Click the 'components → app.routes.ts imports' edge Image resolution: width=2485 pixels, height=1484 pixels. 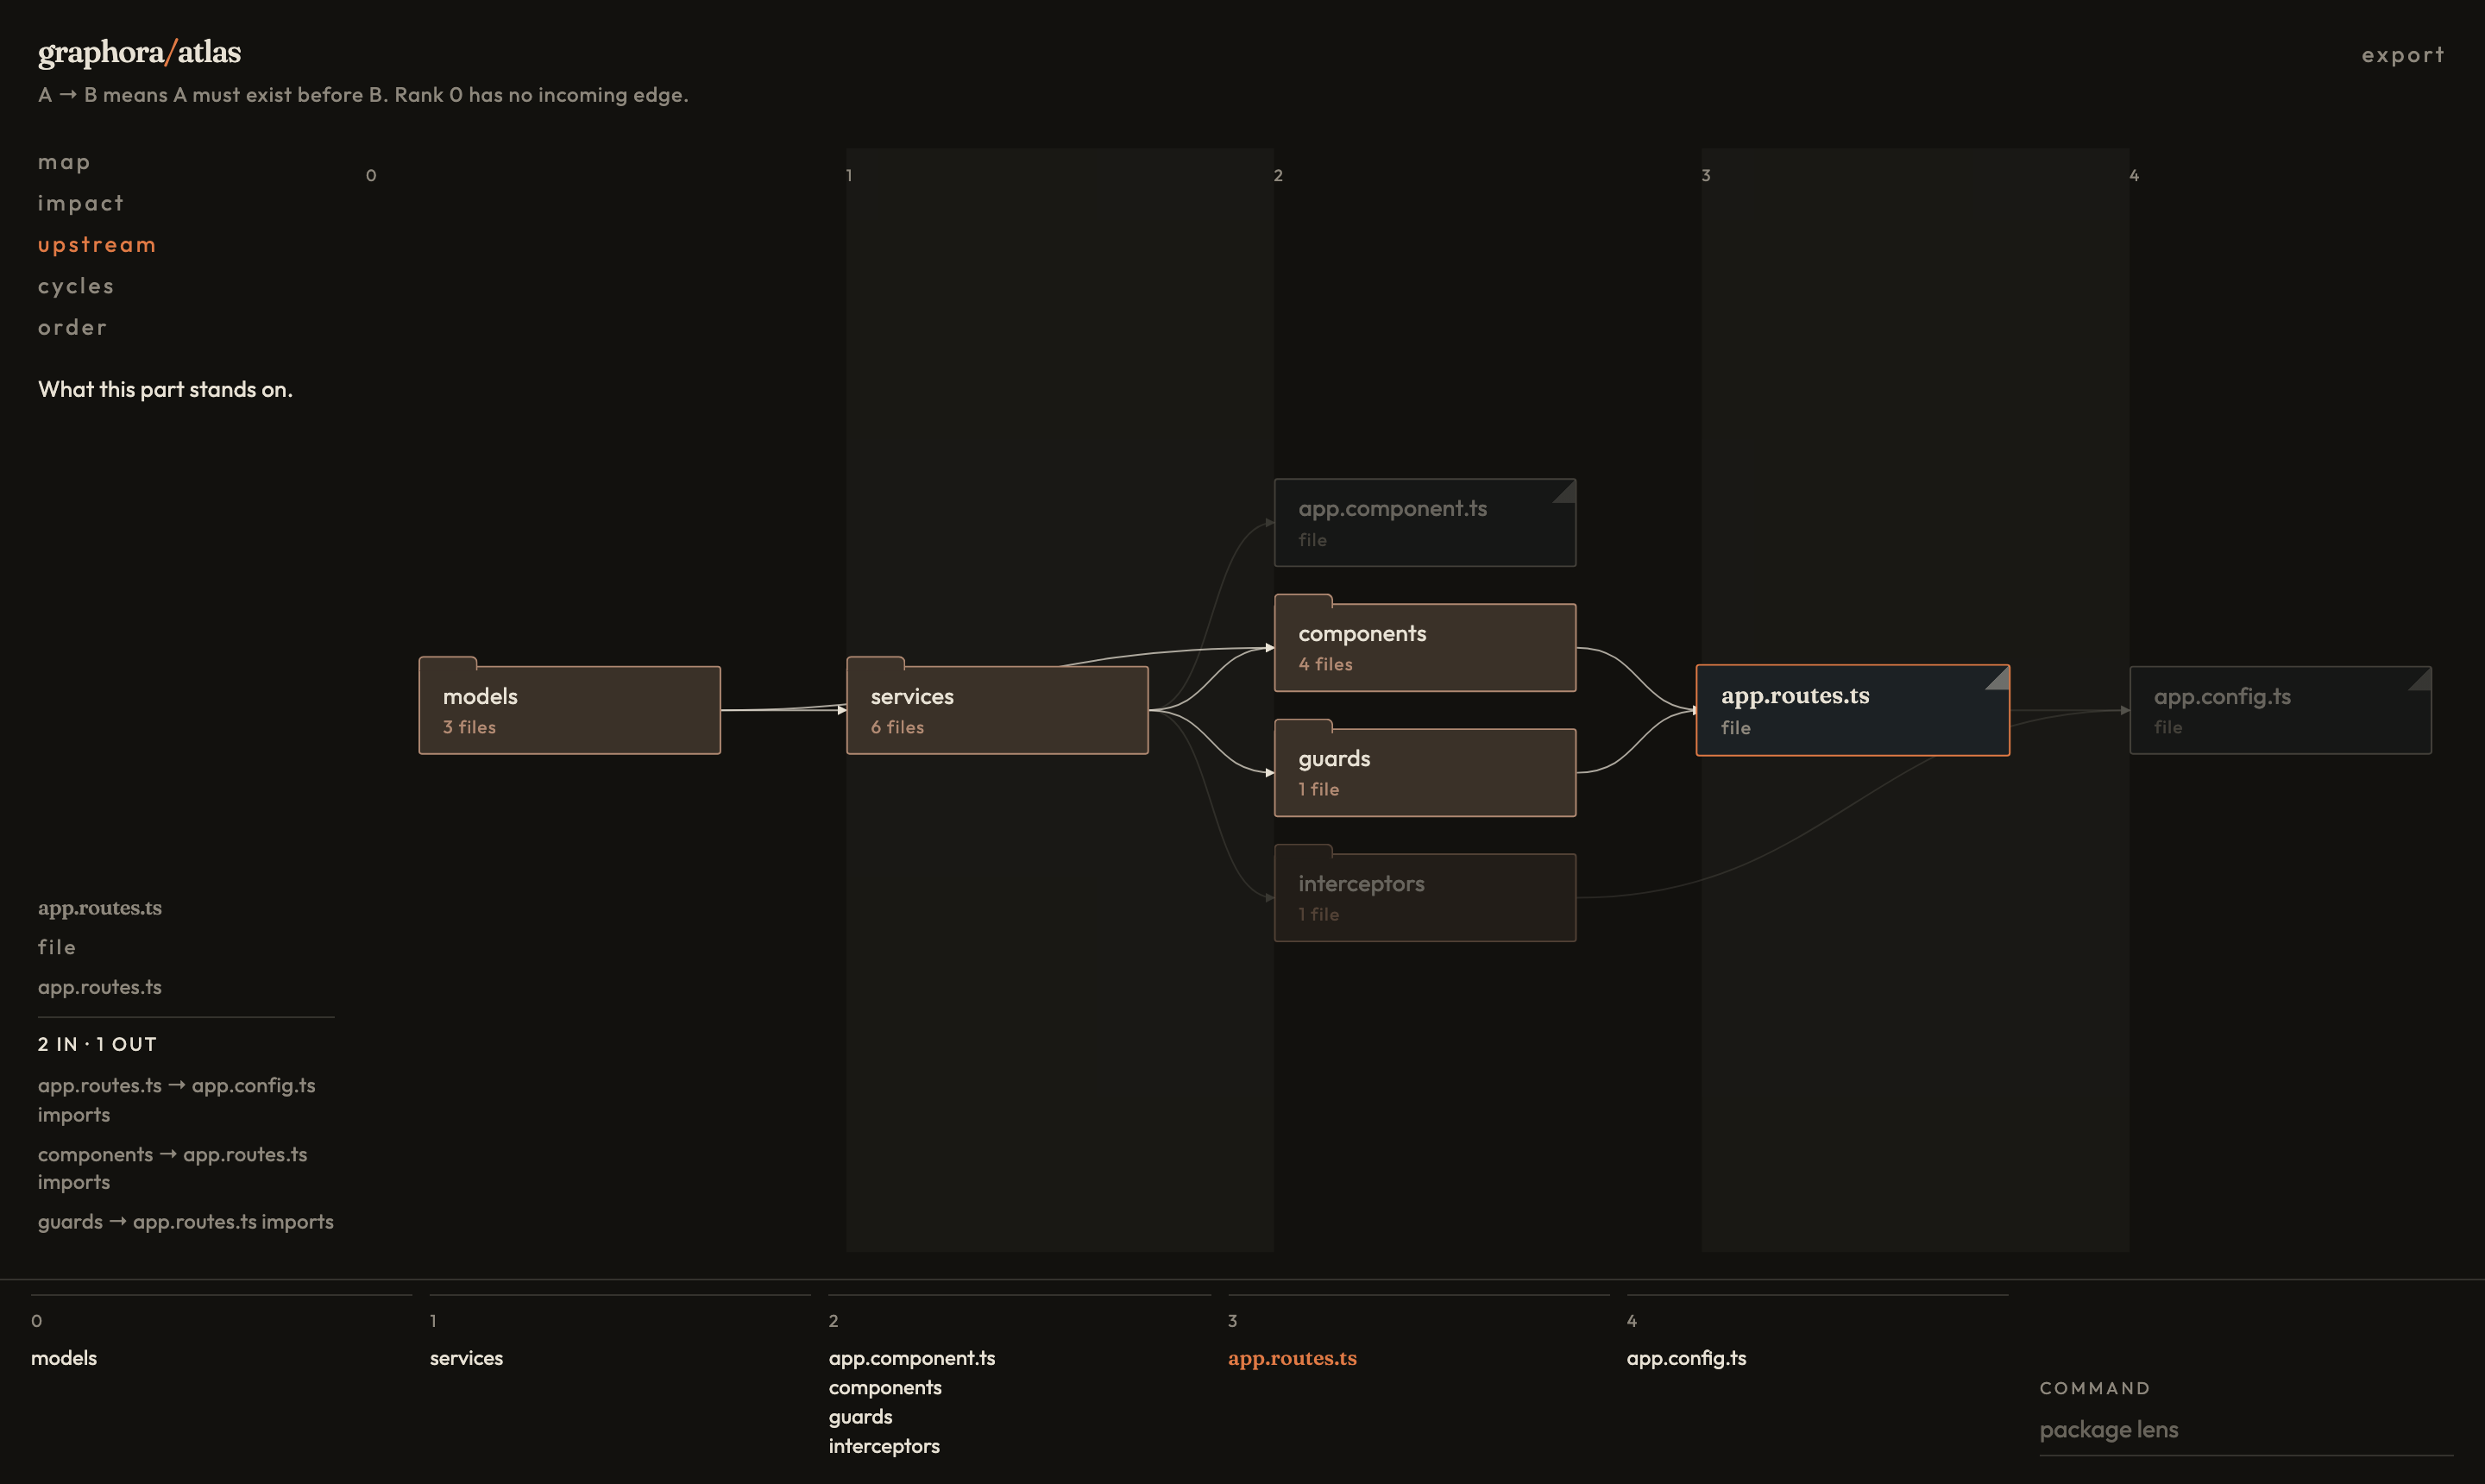point(173,1168)
